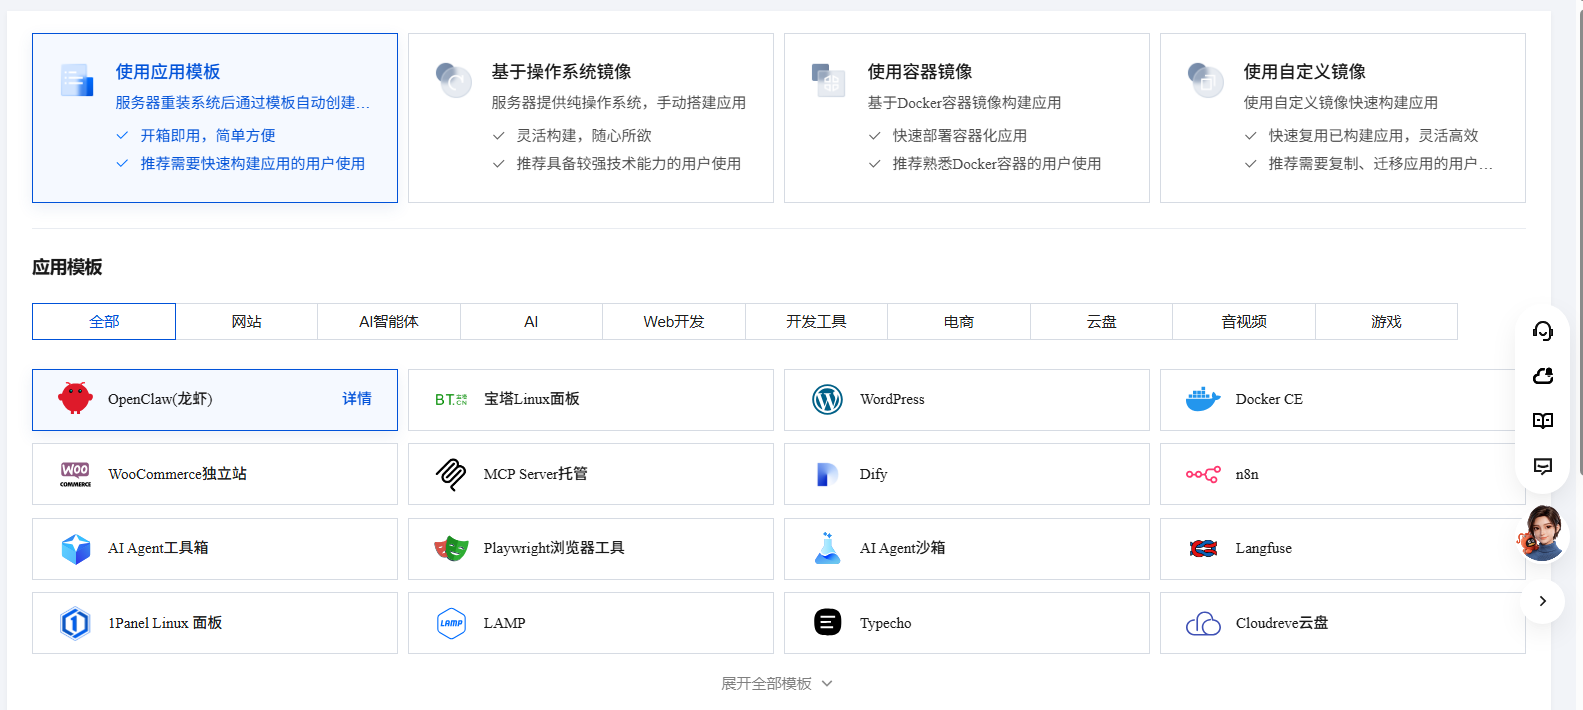Viewport: 1583px width, 710px height.
Task: Choose the Langfuse label
Action: pyautogui.click(x=1264, y=548)
